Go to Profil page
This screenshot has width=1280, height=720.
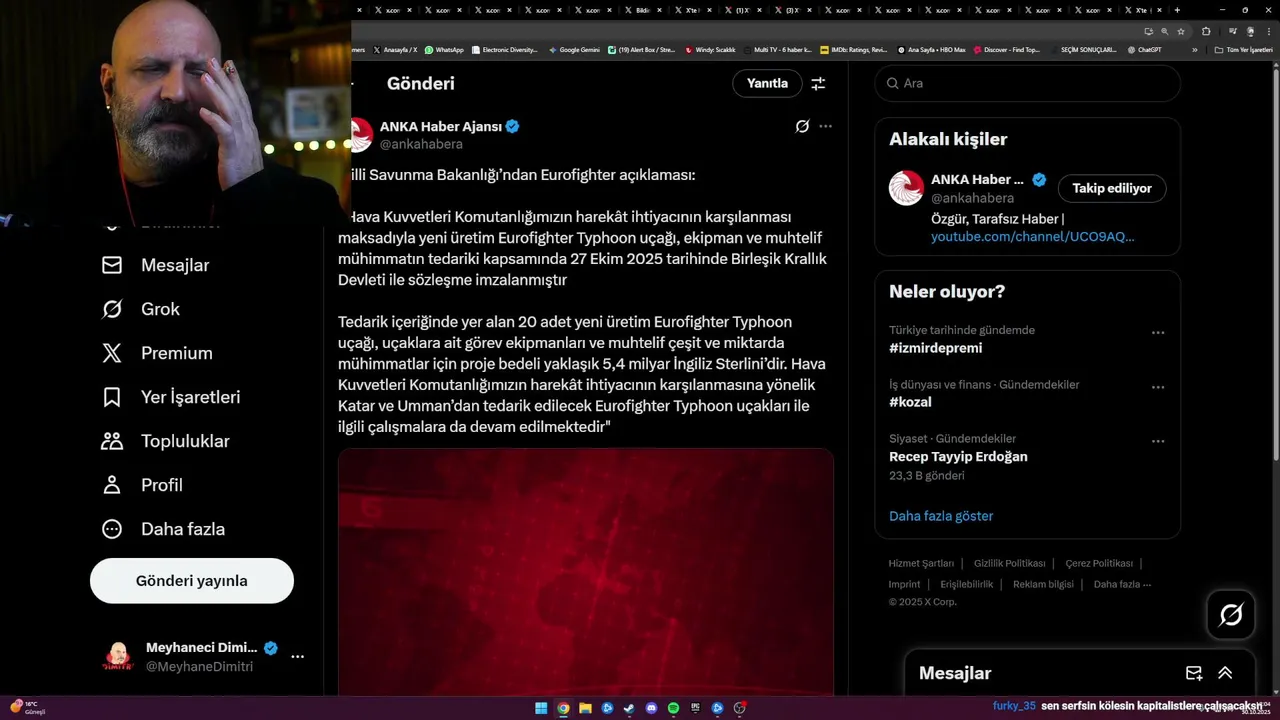[x=141, y=485]
